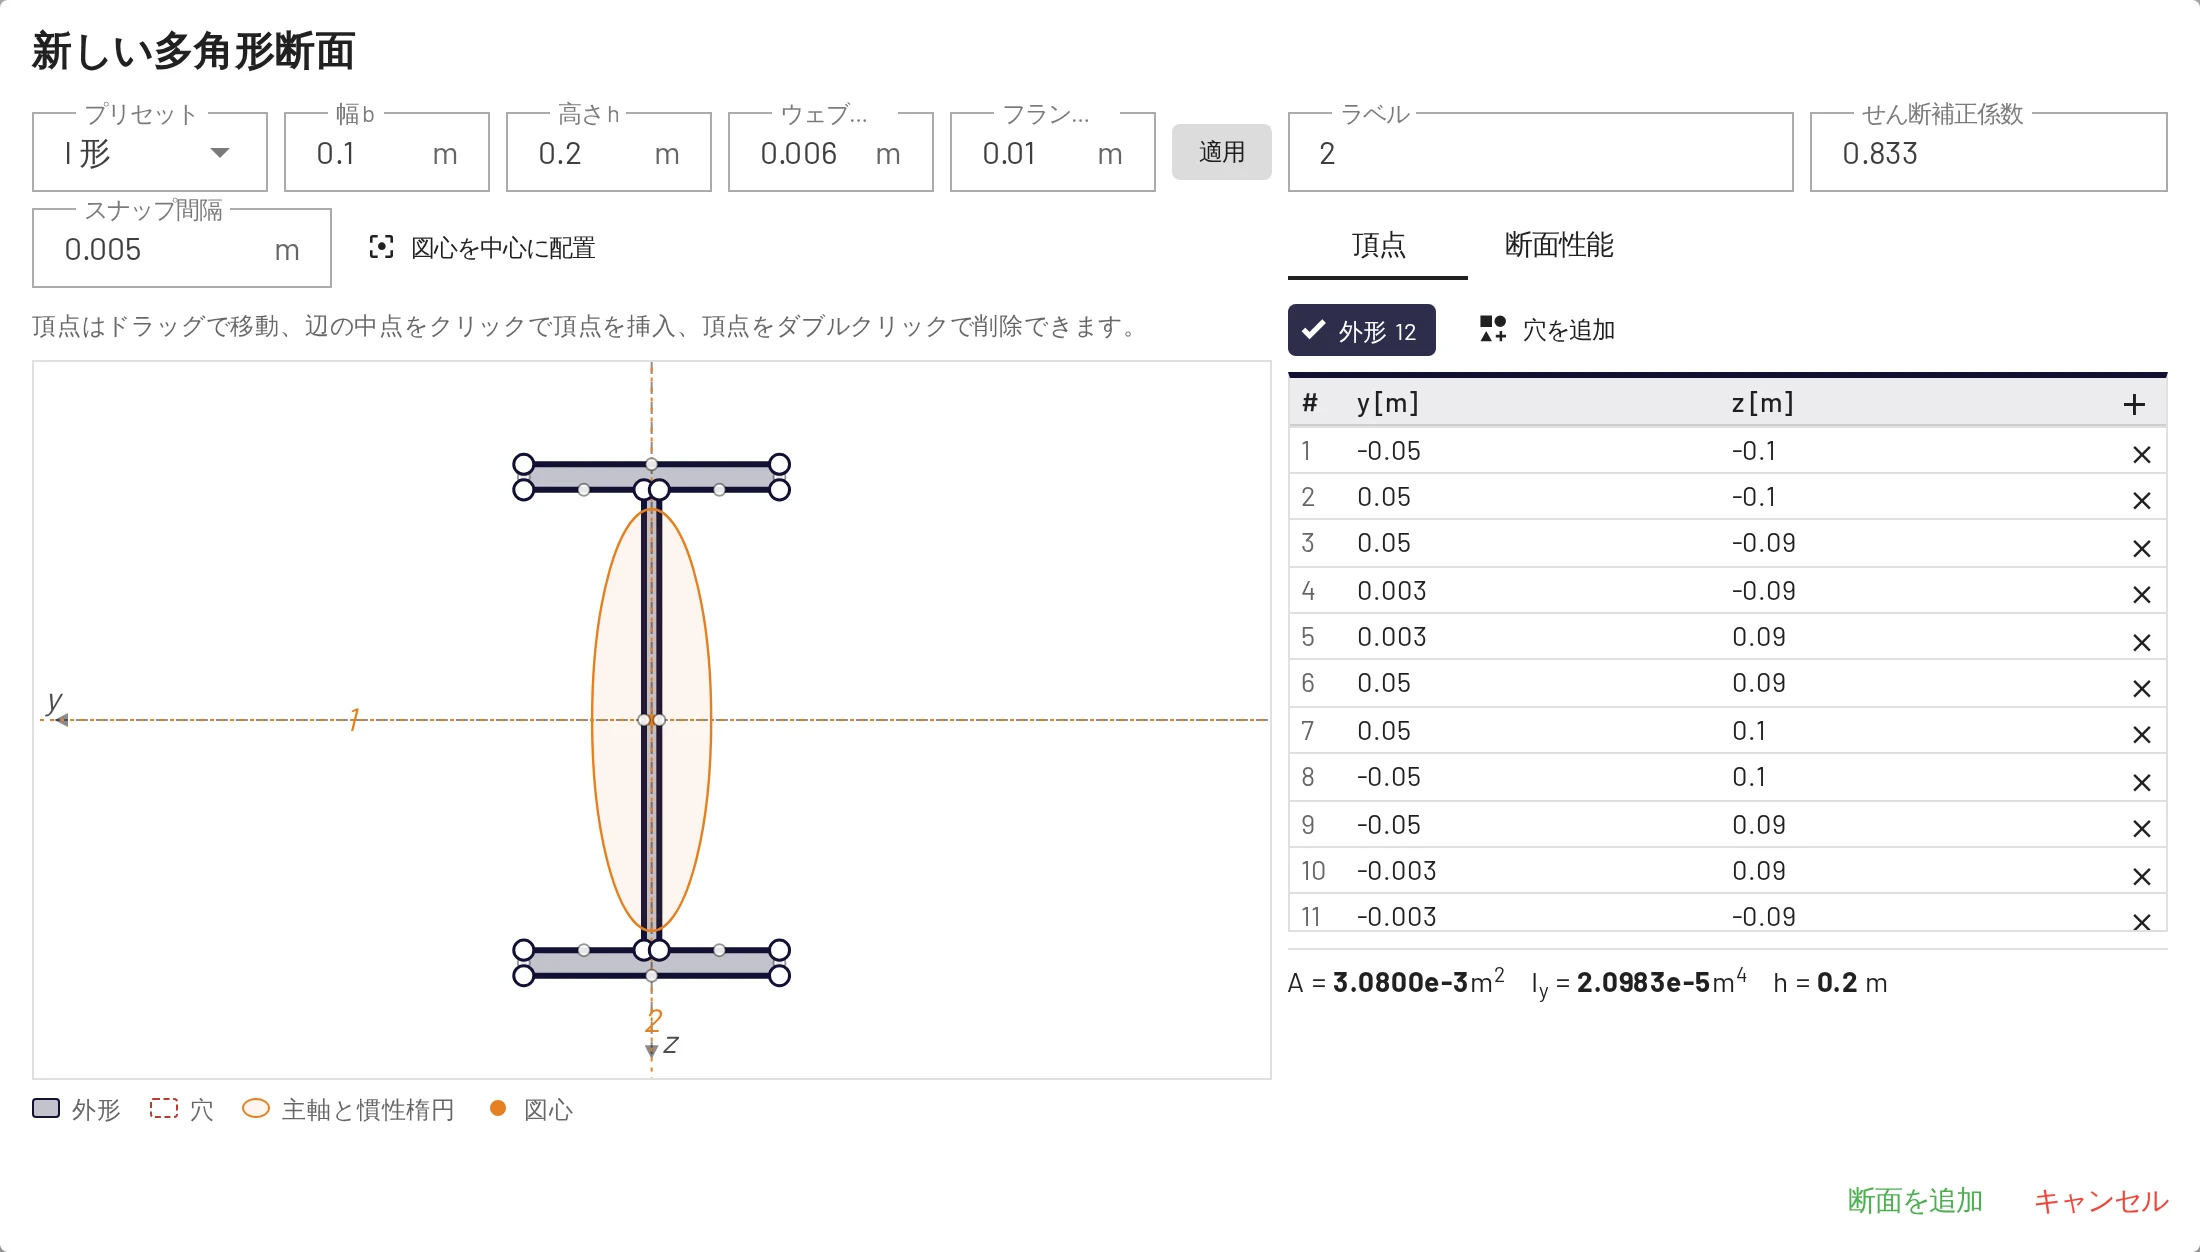The height and width of the screenshot is (1252, 2200).
Task: Click the 図心 orange legend dot
Action: (x=497, y=1108)
